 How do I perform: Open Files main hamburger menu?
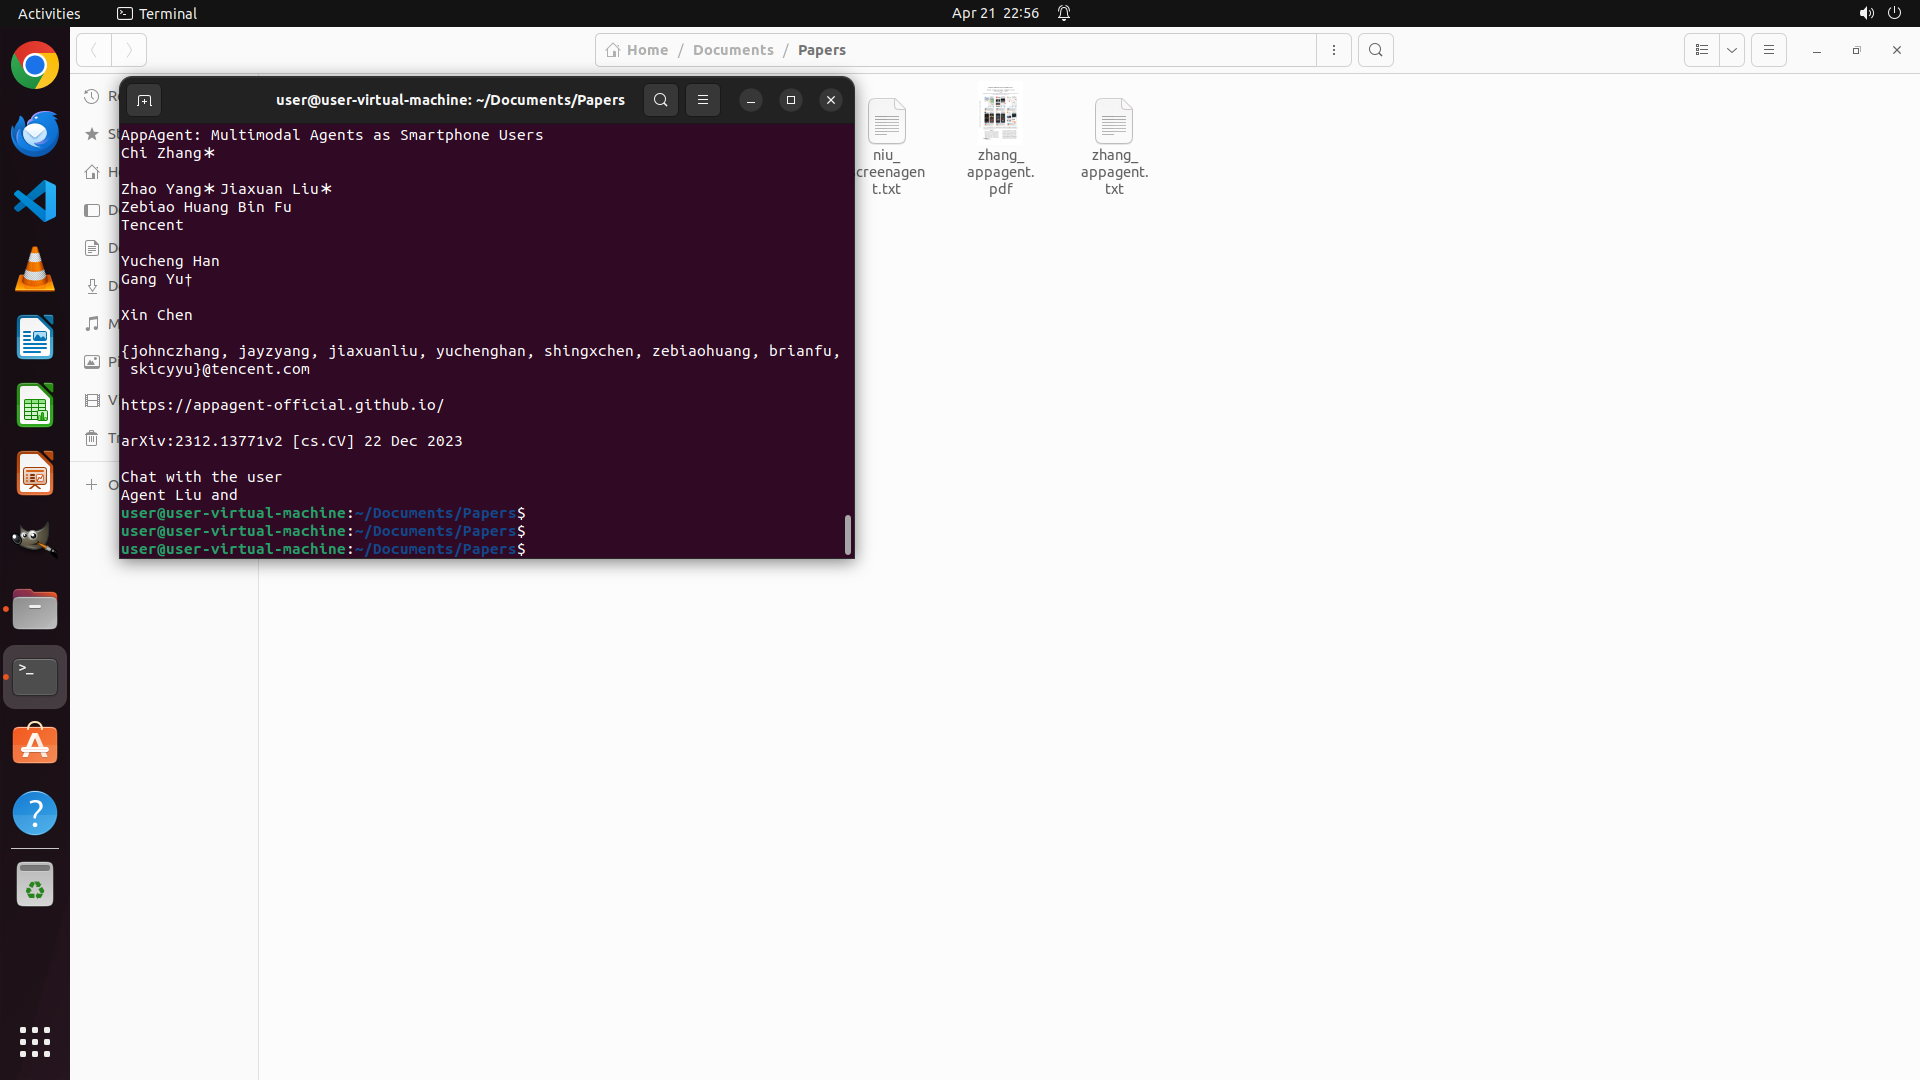coord(1769,50)
